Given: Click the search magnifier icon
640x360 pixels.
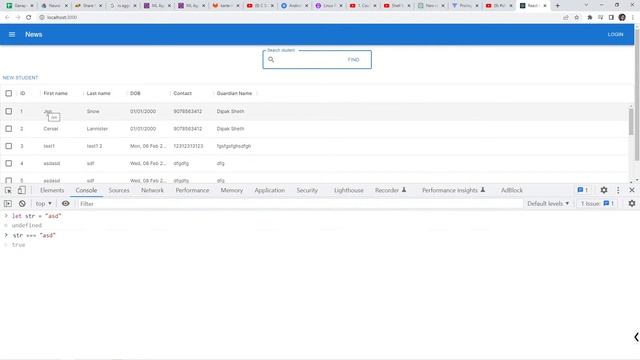Looking at the screenshot, I should (271, 60).
